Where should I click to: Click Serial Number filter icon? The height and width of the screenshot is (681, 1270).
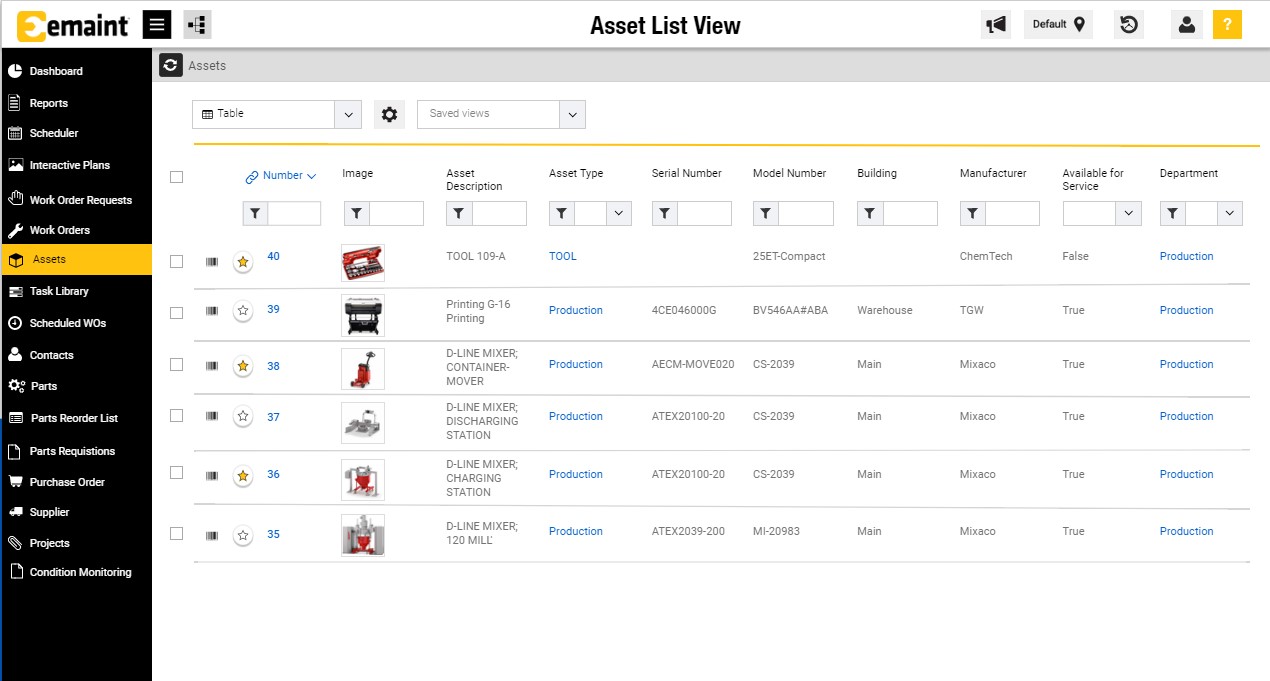pos(664,213)
